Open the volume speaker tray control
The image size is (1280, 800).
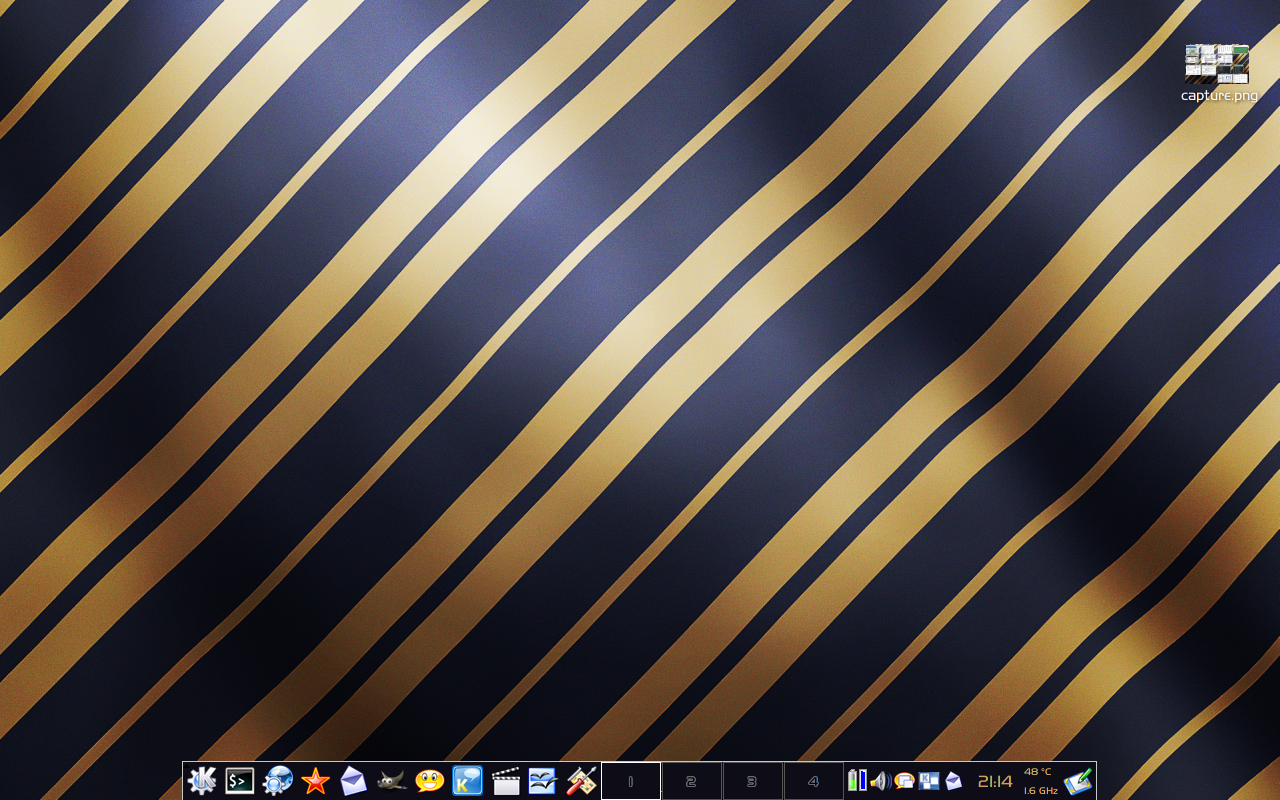point(880,781)
